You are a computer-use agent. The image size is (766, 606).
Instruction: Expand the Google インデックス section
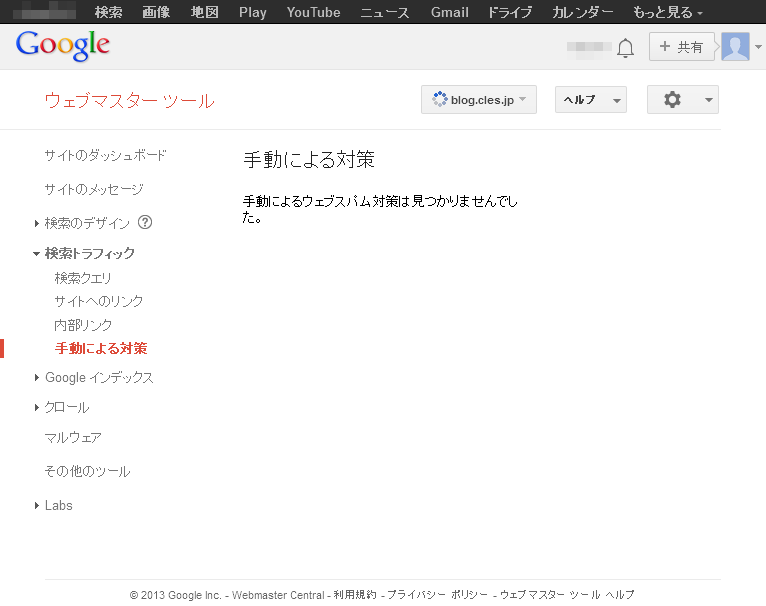click(x=99, y=378)
